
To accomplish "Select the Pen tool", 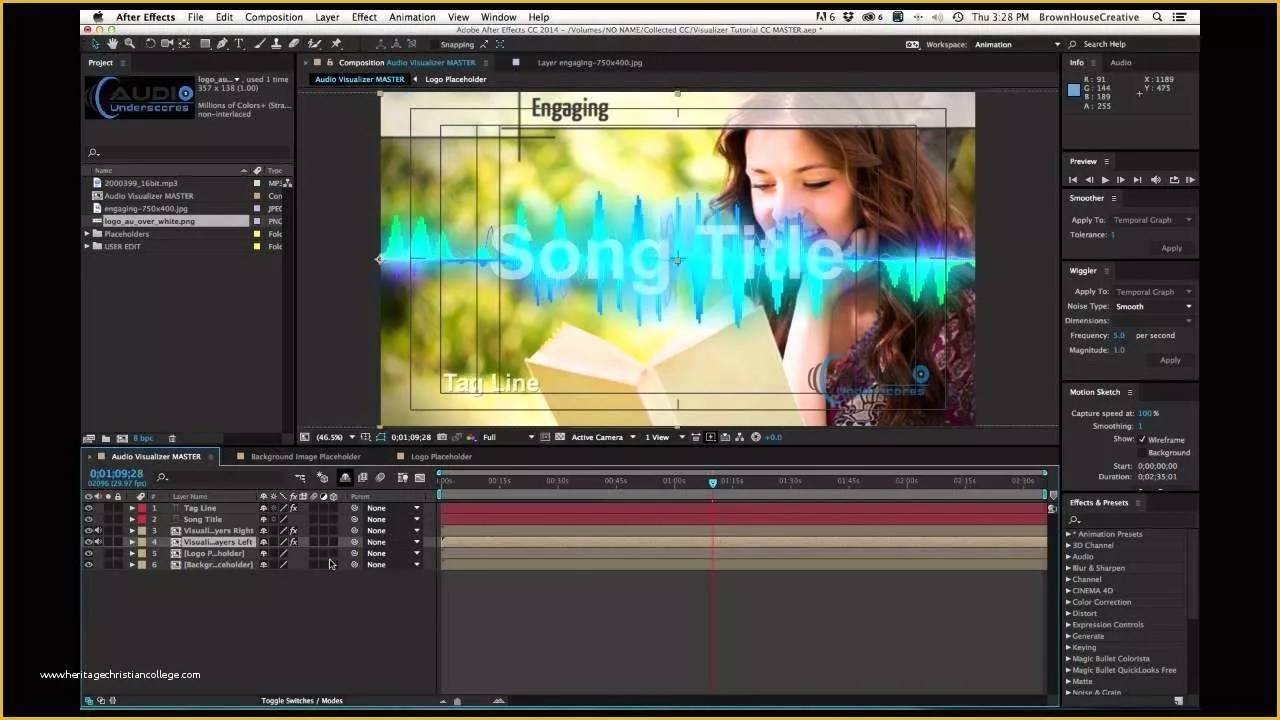I will point(222,44).
